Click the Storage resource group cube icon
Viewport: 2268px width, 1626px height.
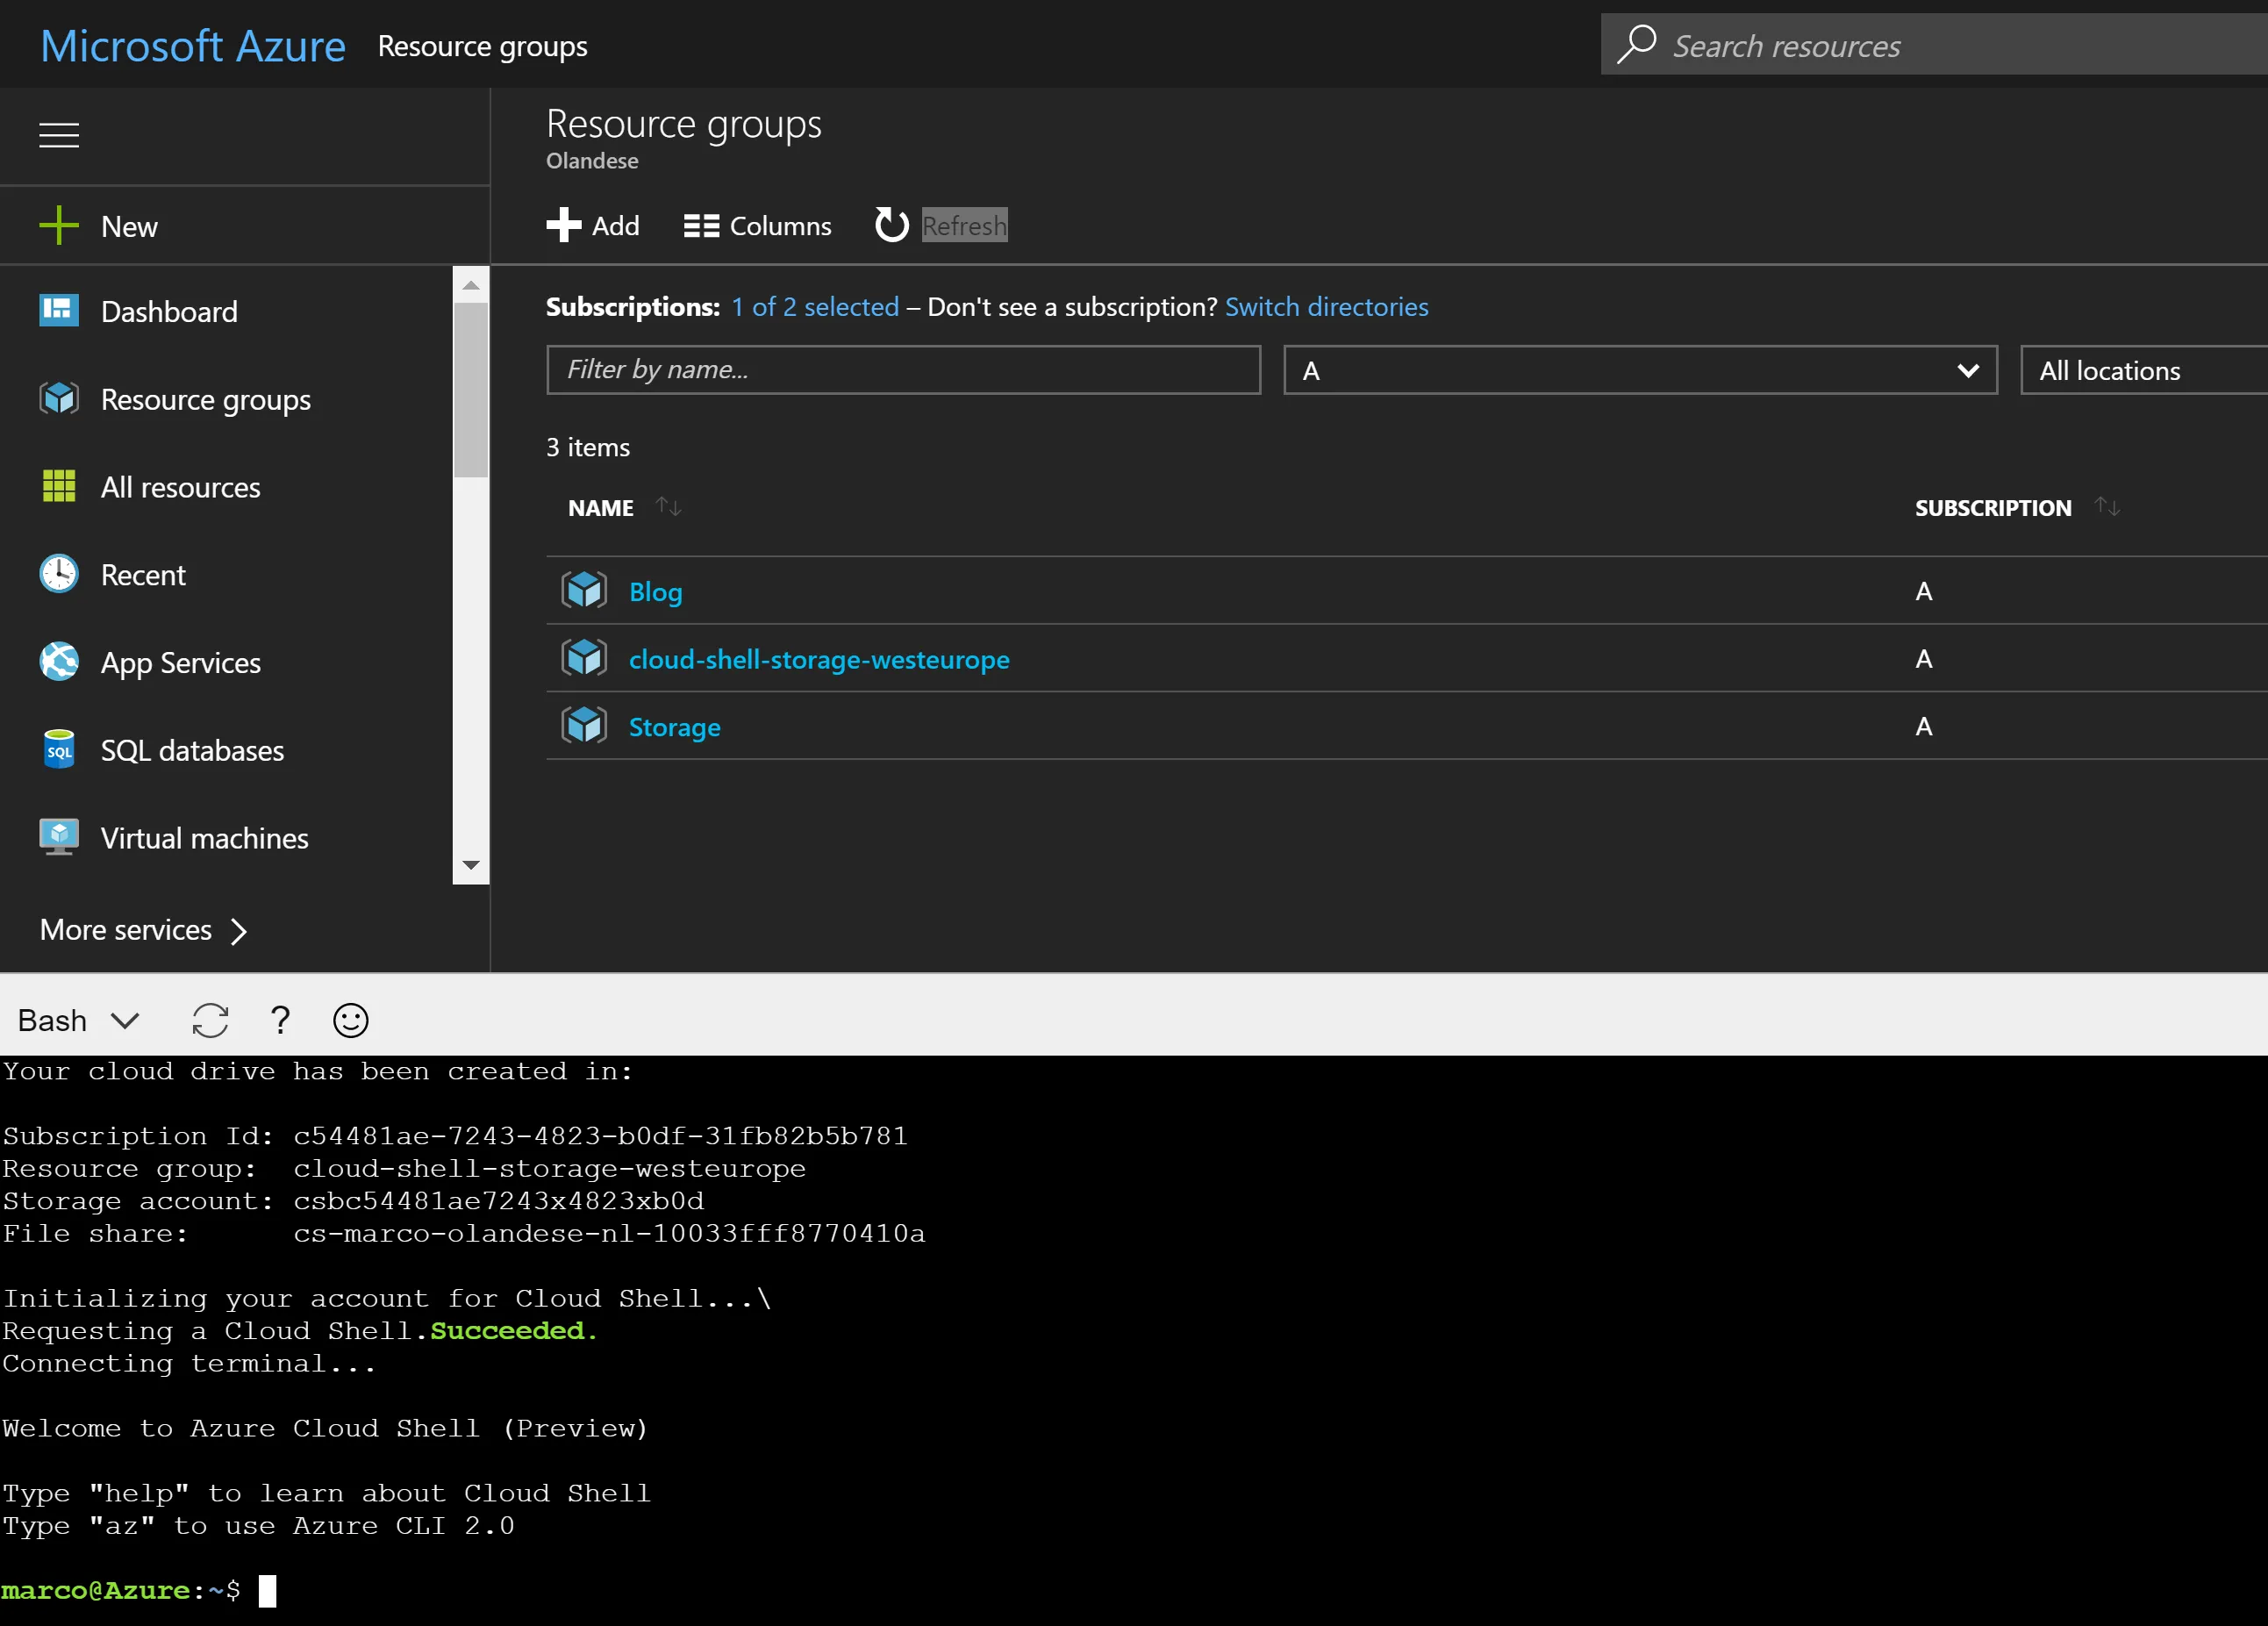[x=584, y=726]
